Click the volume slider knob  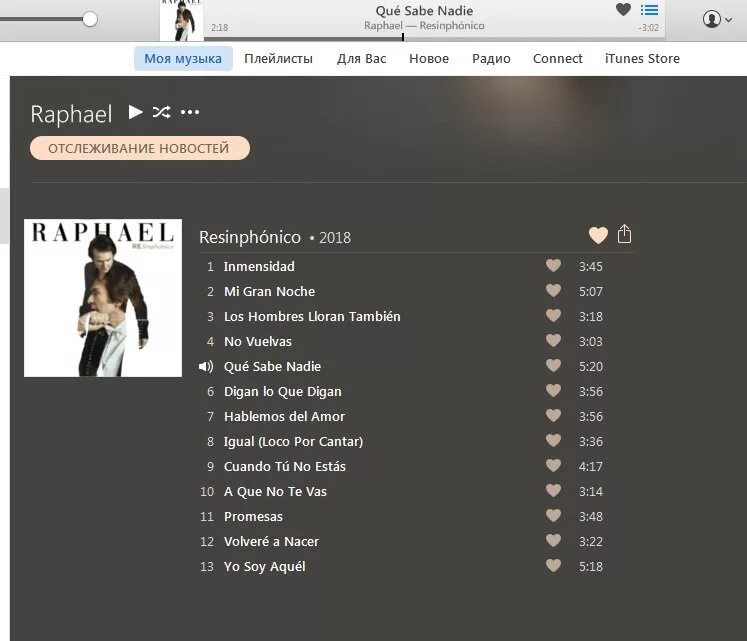click(x=90, y=19)
